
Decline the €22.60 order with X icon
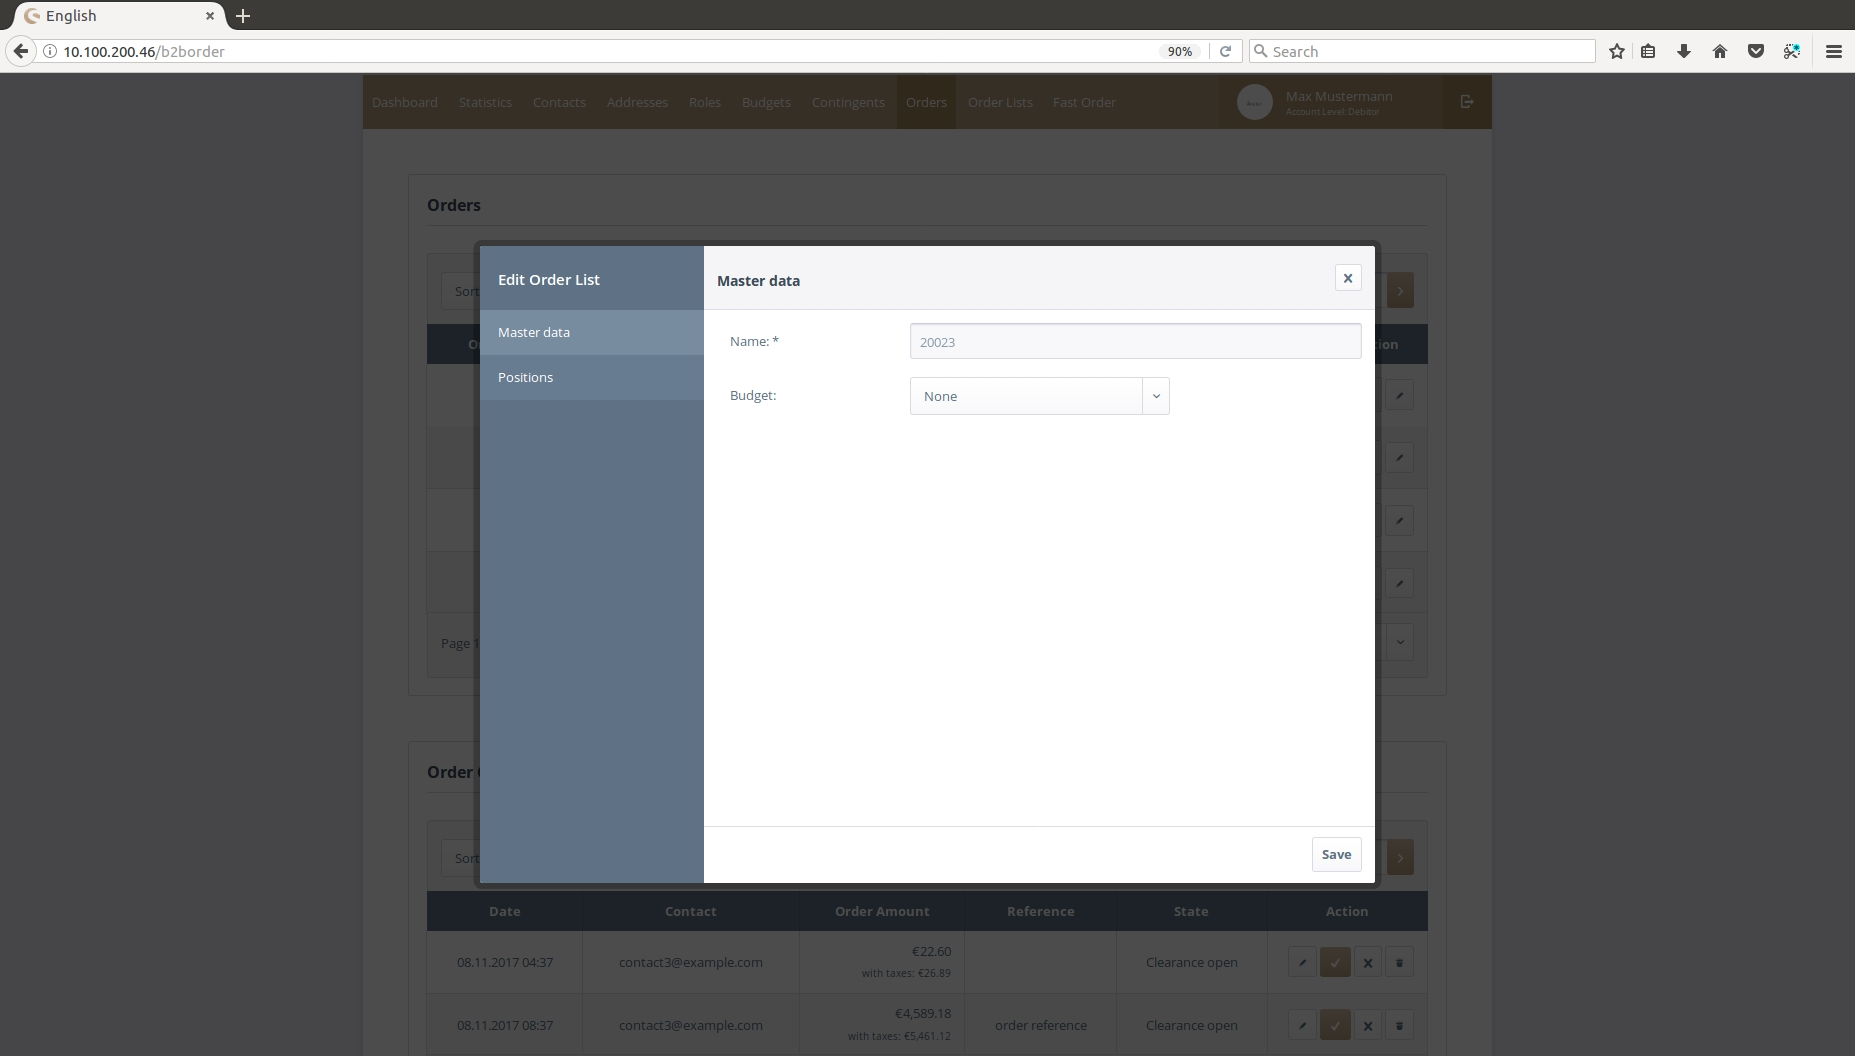coord(1368,963)
